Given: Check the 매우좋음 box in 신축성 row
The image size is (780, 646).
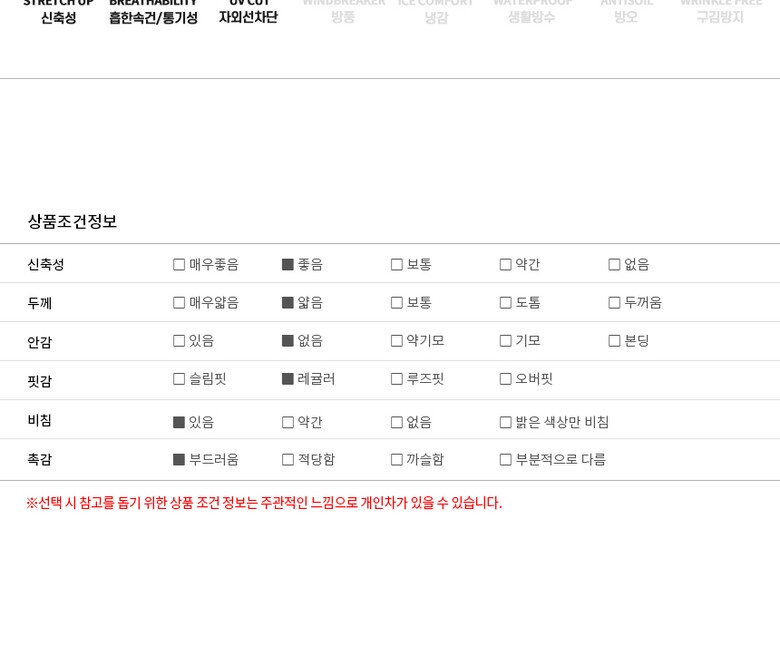Looking at the screenshot, I should (x=179, y=265).
